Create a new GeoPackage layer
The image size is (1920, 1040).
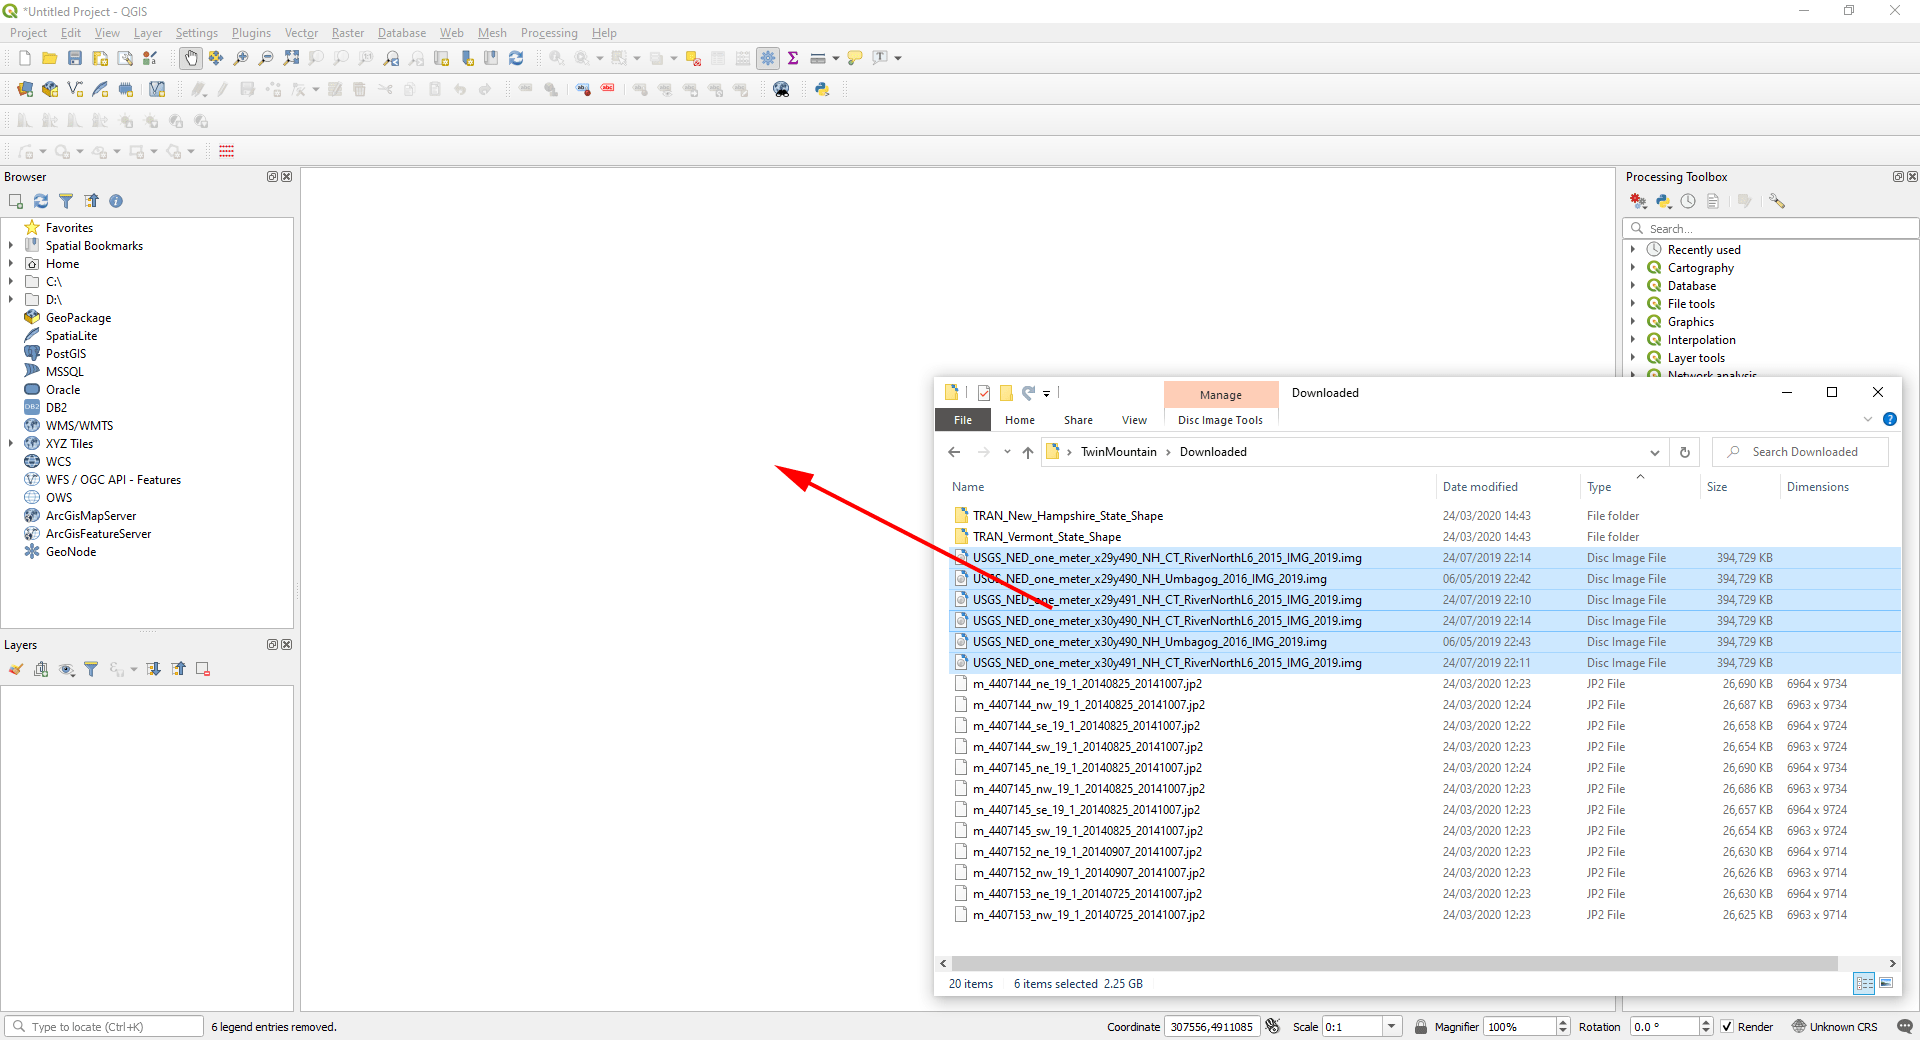50,89
